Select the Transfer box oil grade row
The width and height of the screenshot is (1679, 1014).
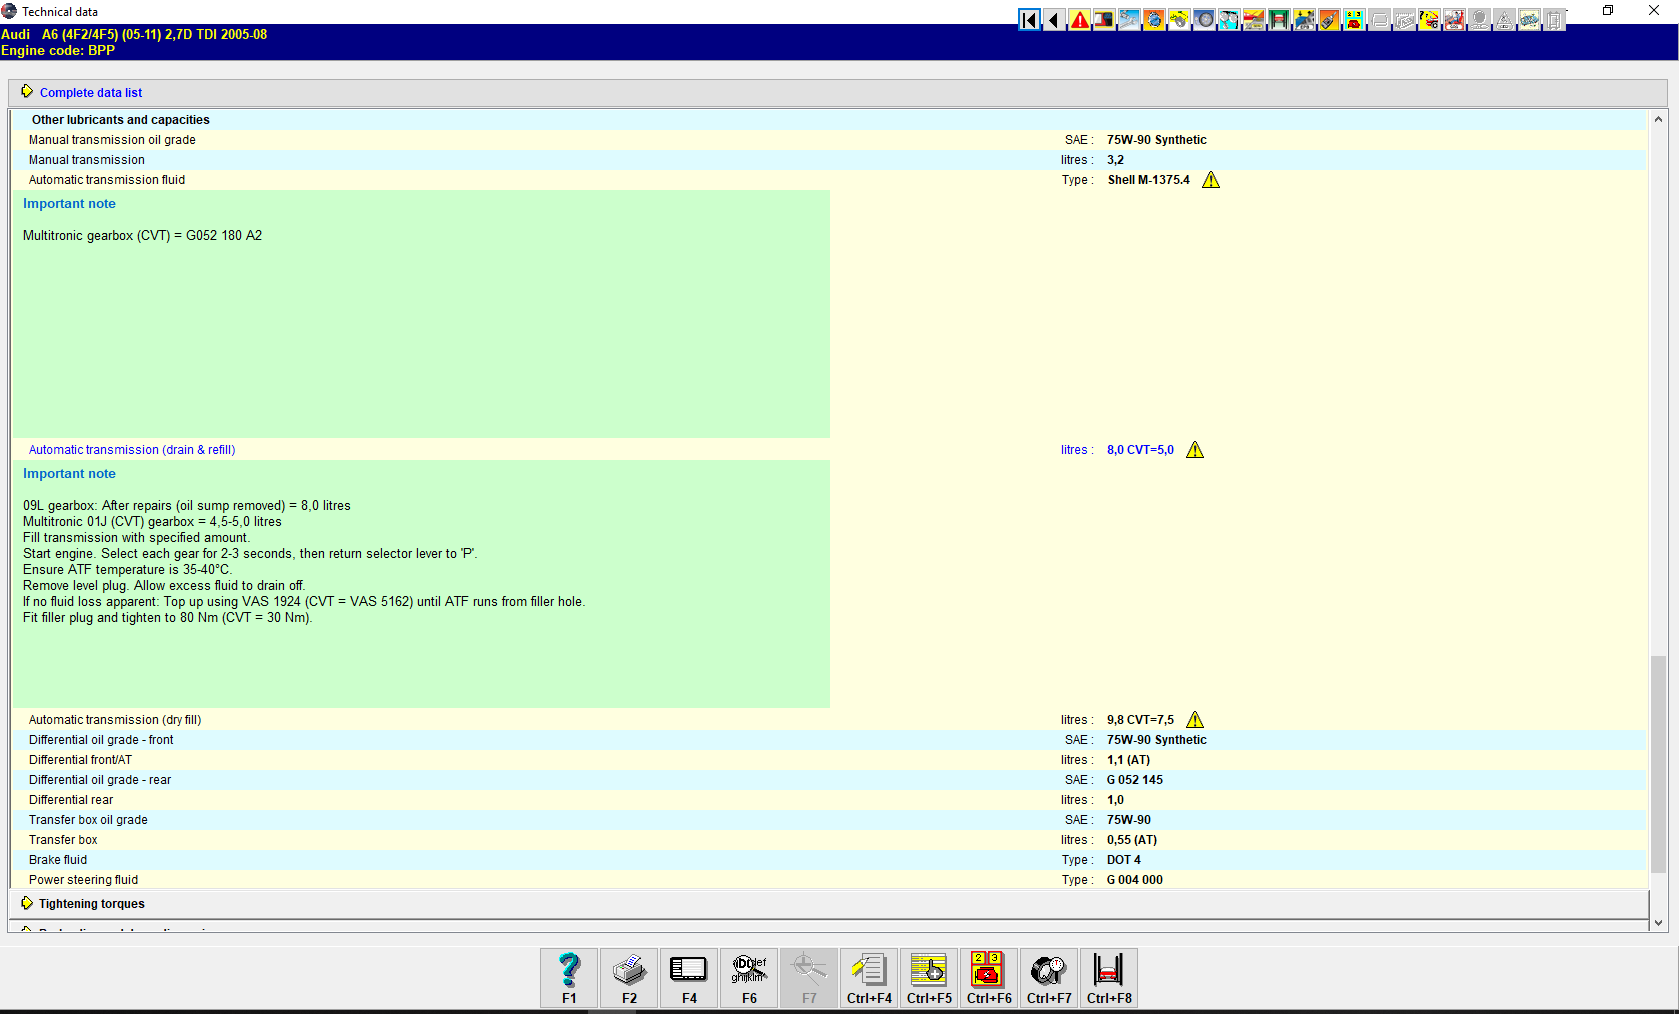click(828, 820)
